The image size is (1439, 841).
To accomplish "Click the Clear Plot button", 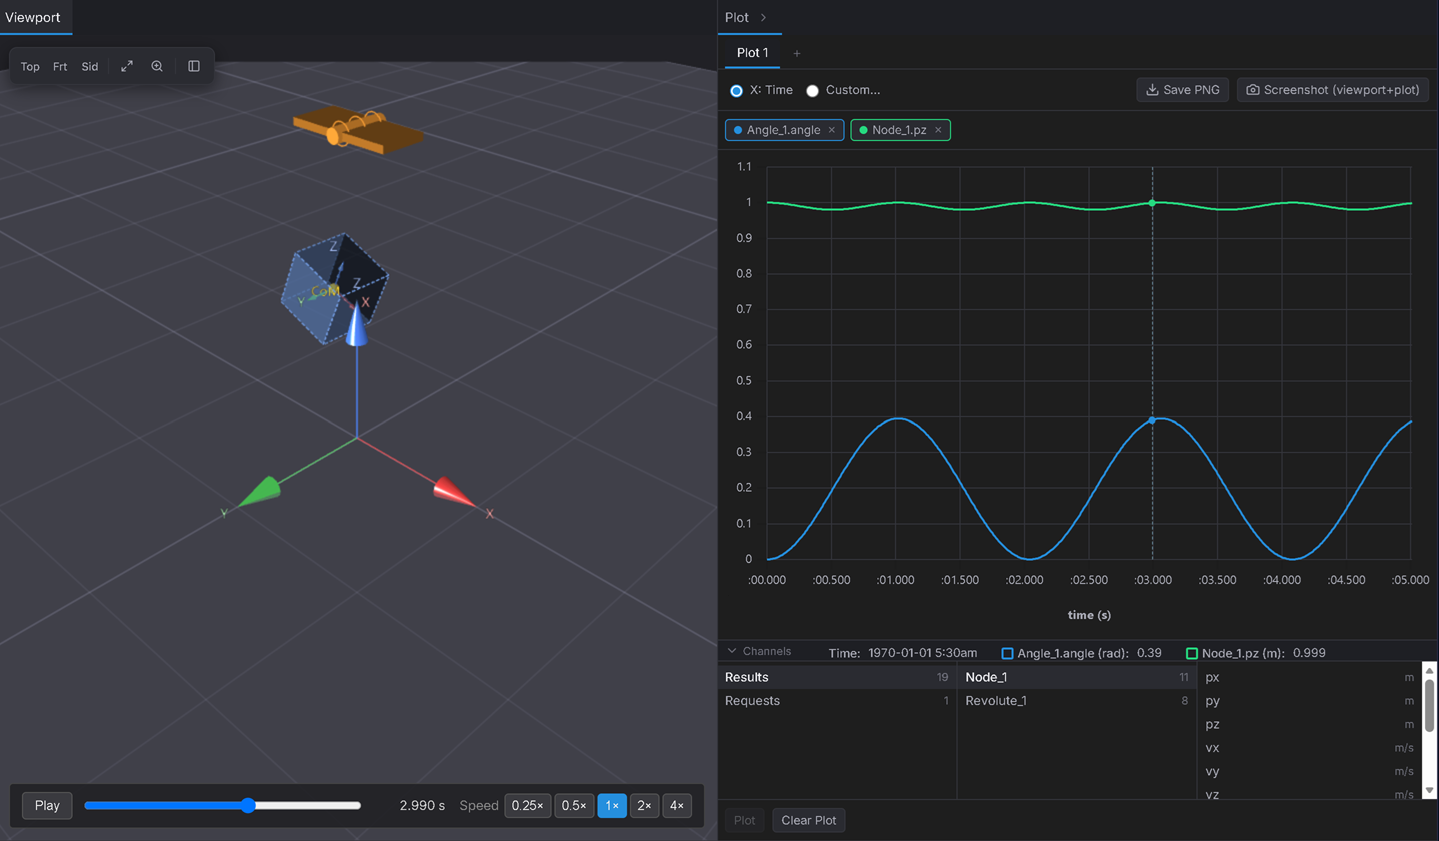I will pyautogui.click(x=808, y=820).
